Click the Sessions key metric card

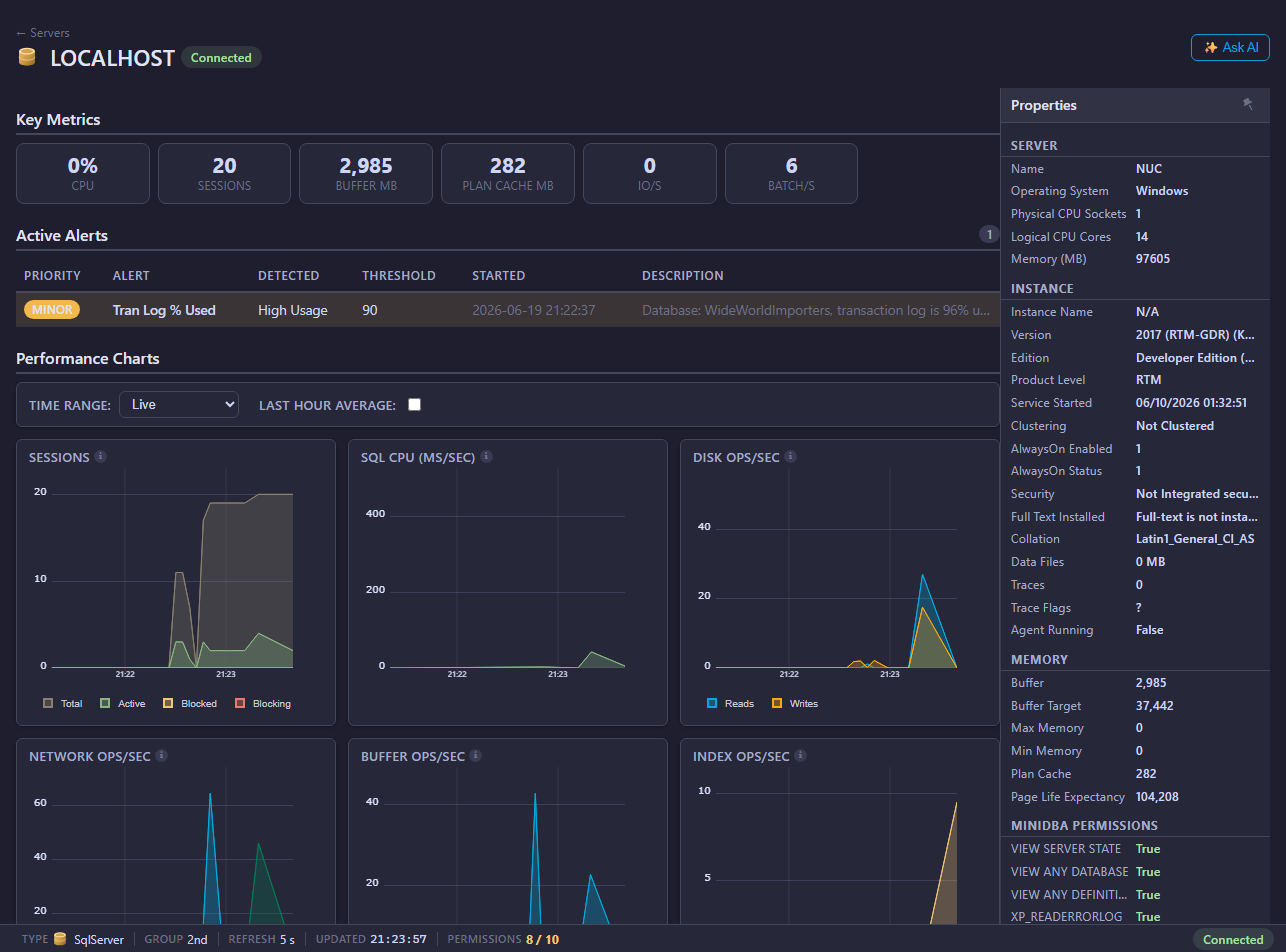(x=224, y=173)
